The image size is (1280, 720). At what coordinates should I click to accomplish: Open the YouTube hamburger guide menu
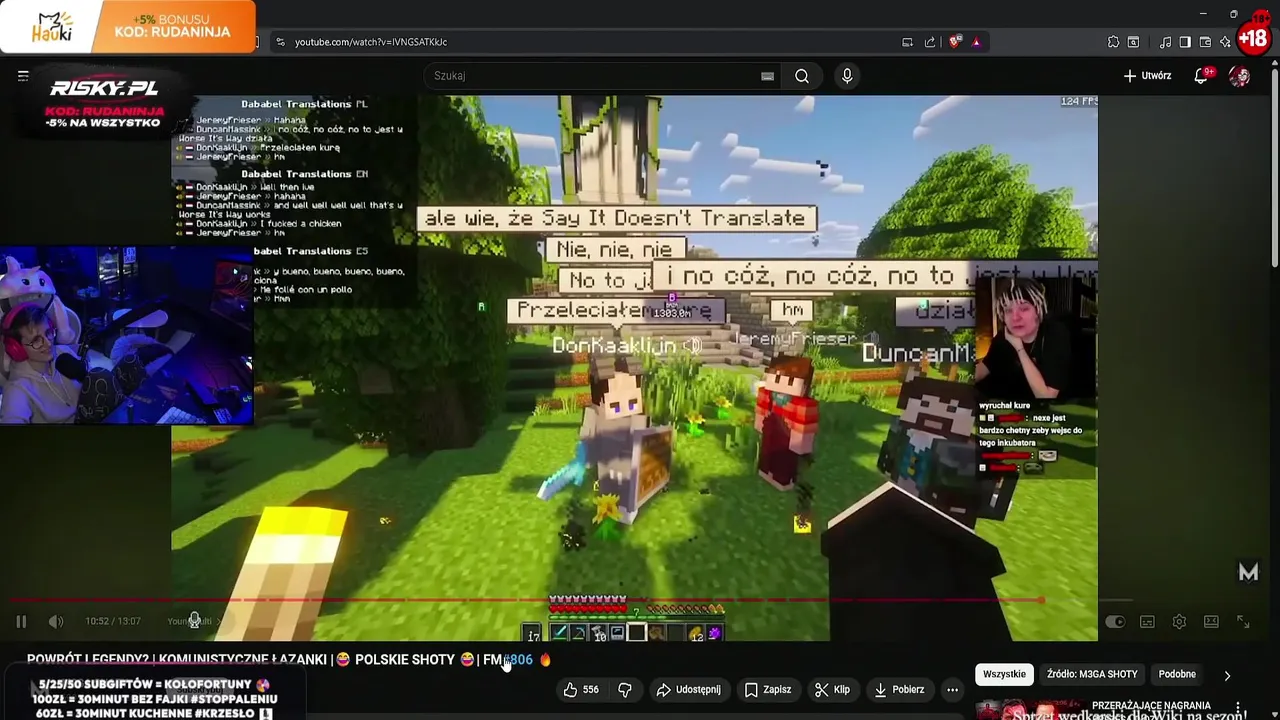[23, 76]
